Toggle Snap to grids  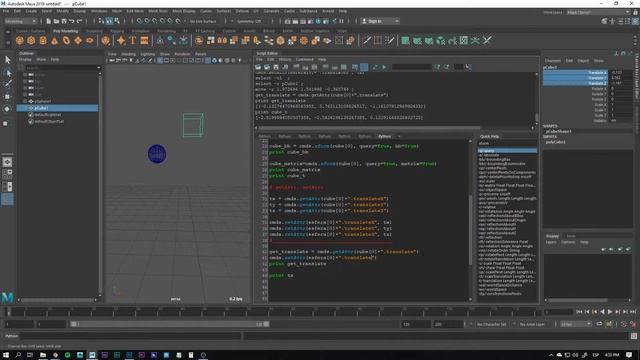[x=140, y=21]
